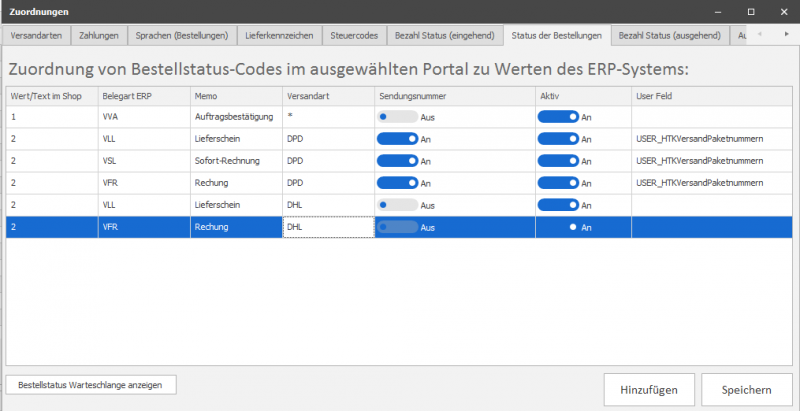Image resolution: width=800 pixels, height=411 pixels.
Task: Show the Bestellstatus Warteschlange
Action: [x=91, y=384]
